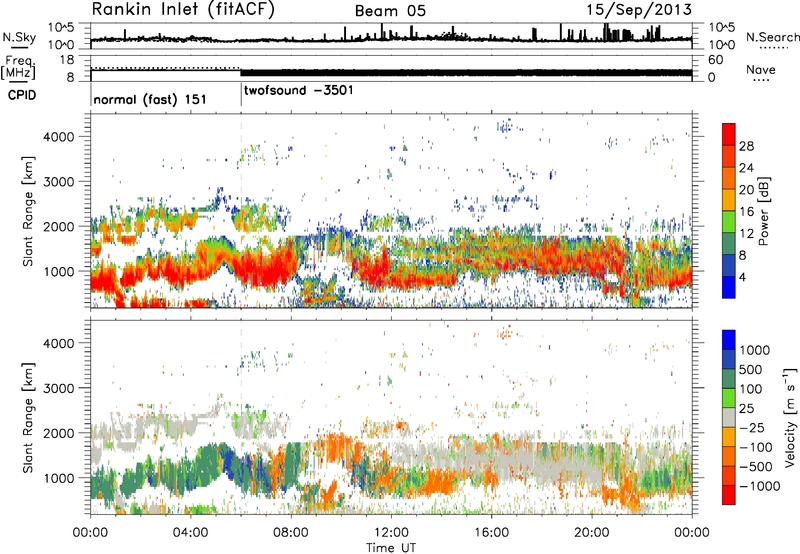The width and height of the screenshot is (800, 554).
Task: Click the '500' velocity colorbar tick value
Action: coord(751,370)
